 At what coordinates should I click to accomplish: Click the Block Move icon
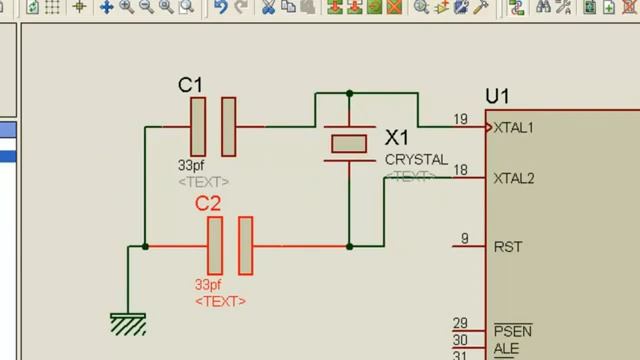pos(355,7)
